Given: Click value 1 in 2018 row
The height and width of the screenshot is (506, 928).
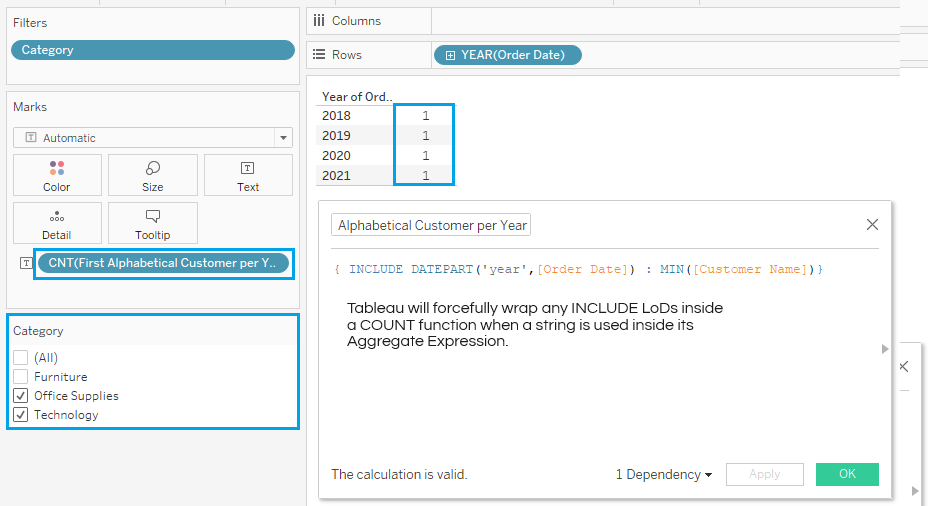Looking at the screenshot, I should coord(425,115).
